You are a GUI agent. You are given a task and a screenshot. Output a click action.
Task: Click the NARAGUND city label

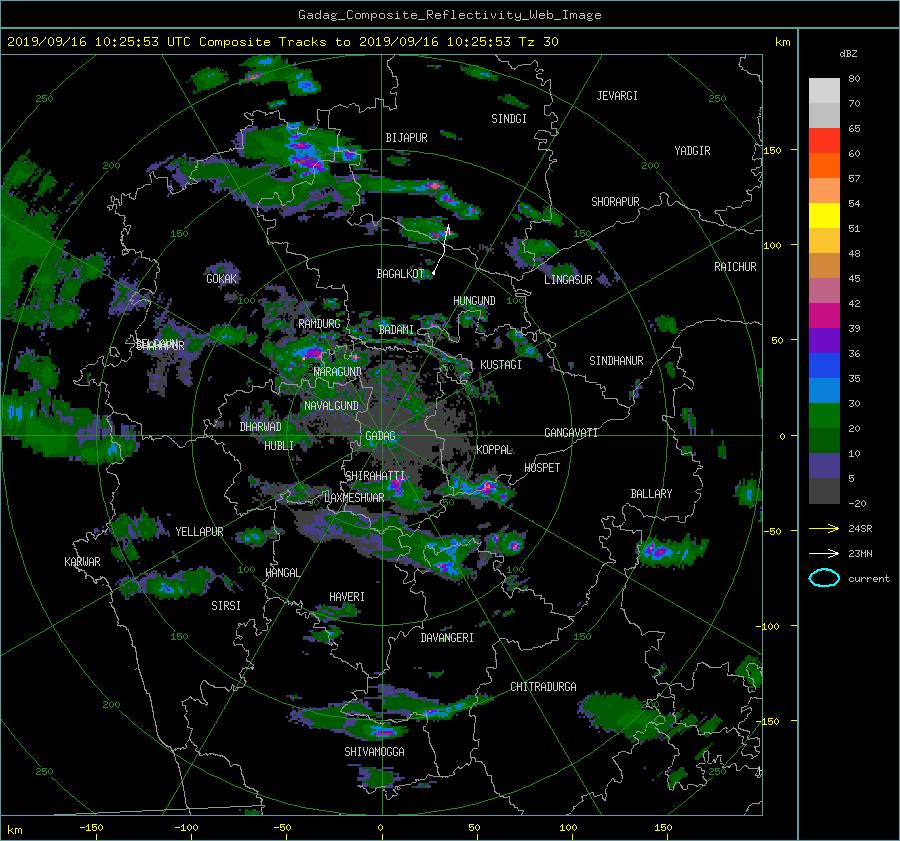(338, 371)
